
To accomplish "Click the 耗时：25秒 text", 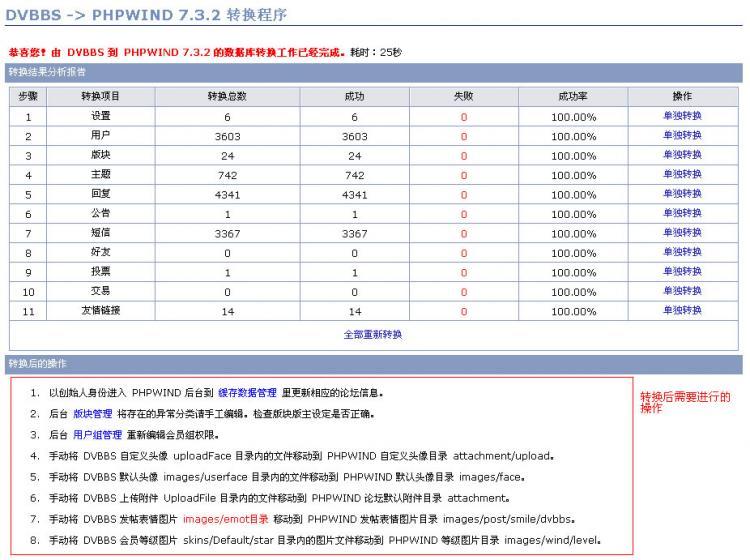I will click(x=376, y=53).
